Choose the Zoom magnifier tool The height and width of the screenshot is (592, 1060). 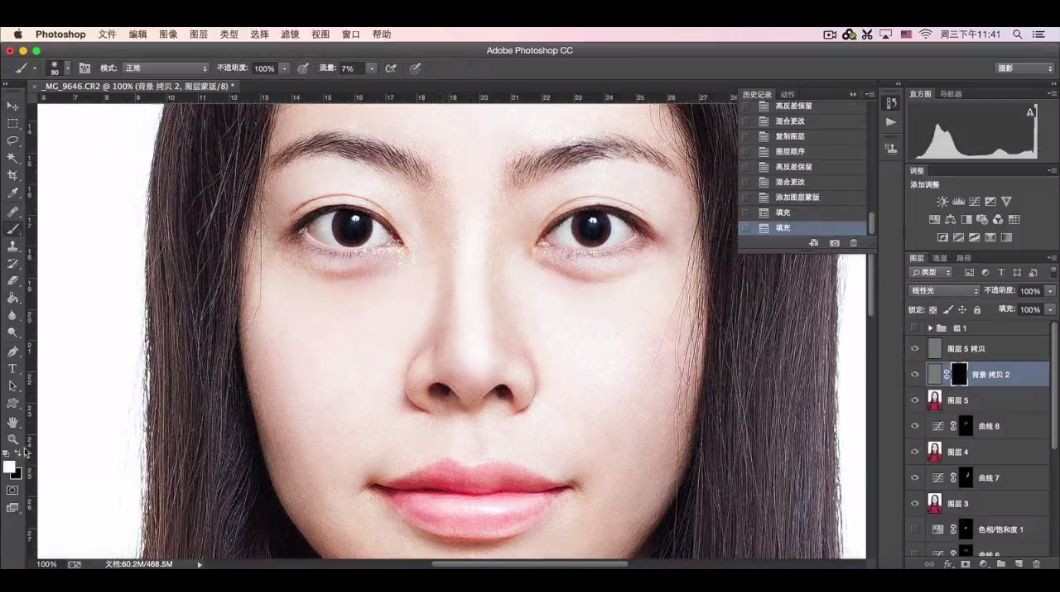click(x=12, y=439)
